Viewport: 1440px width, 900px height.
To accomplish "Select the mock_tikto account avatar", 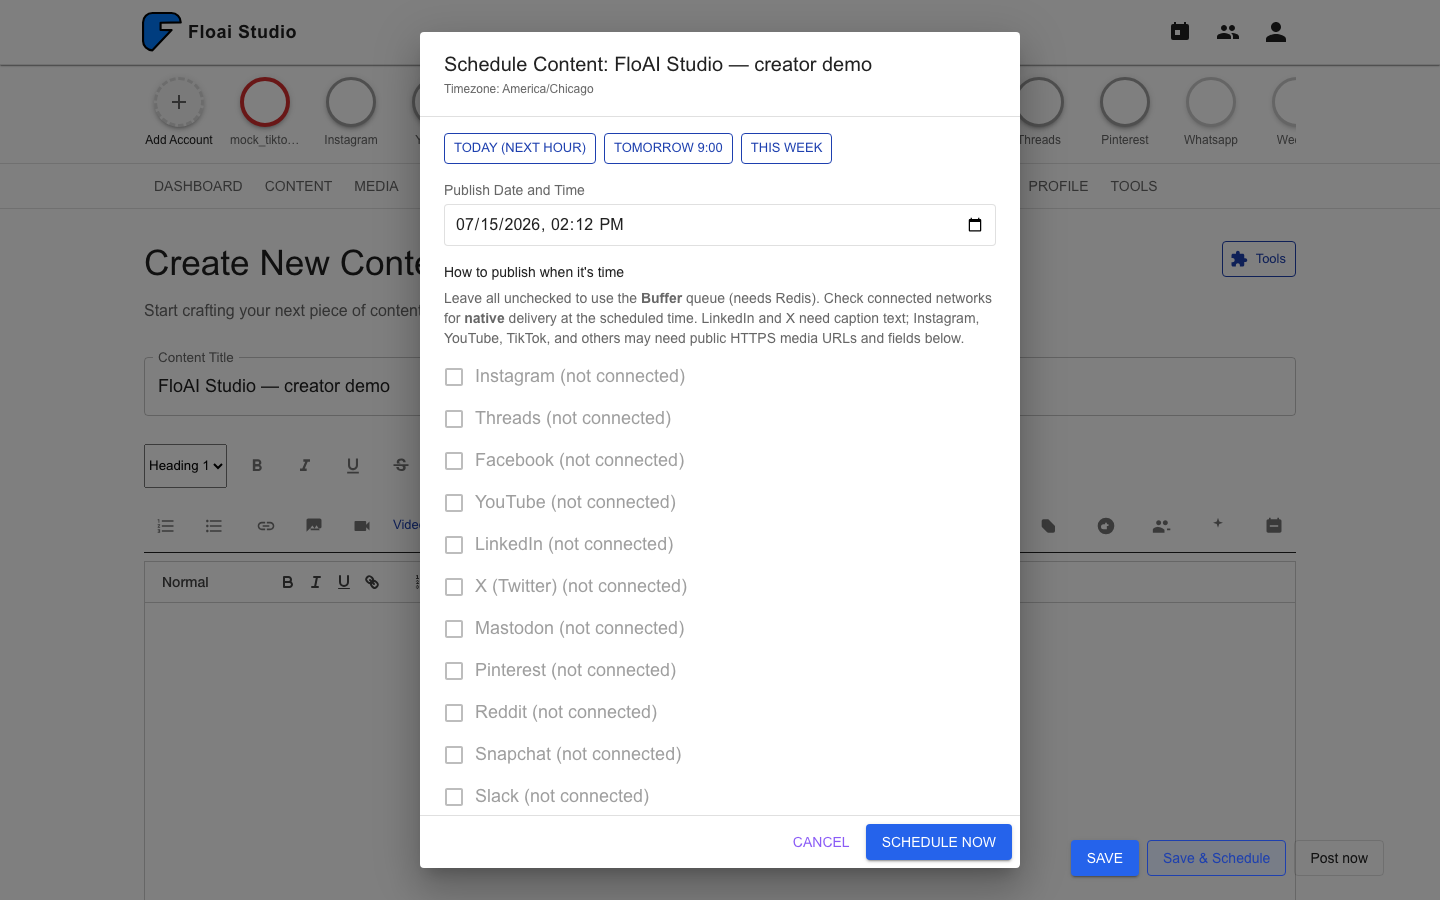I will [x=265, y=102].
